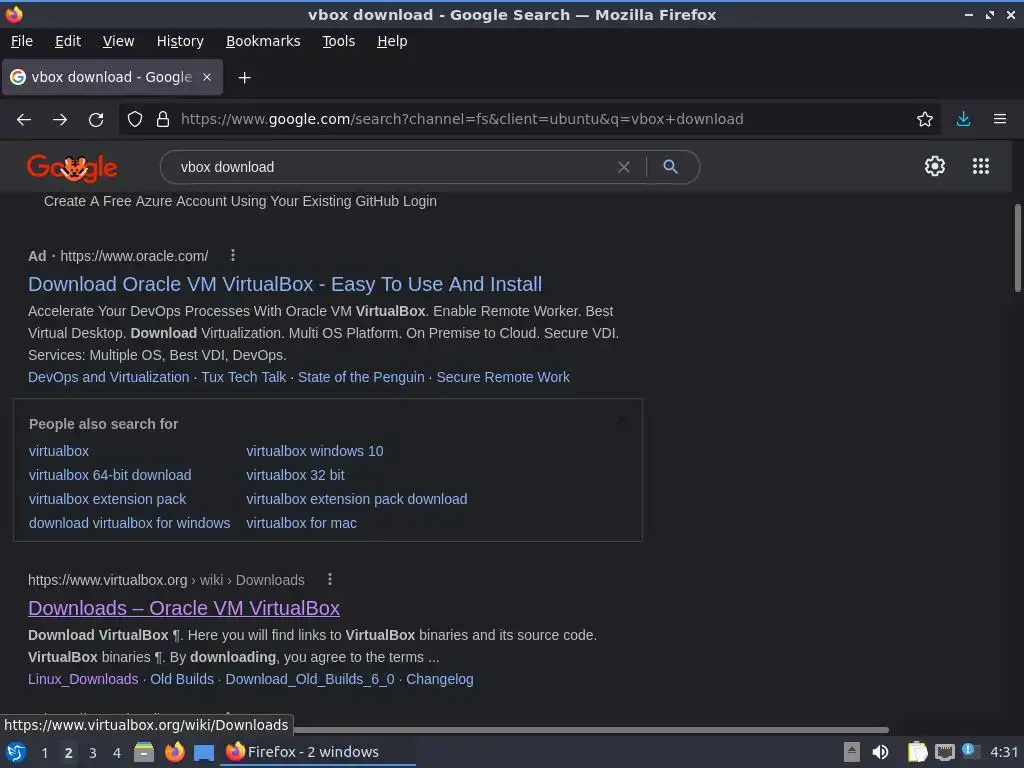
Task: Open Linux_Downloads sitelink
Action: 83,679
